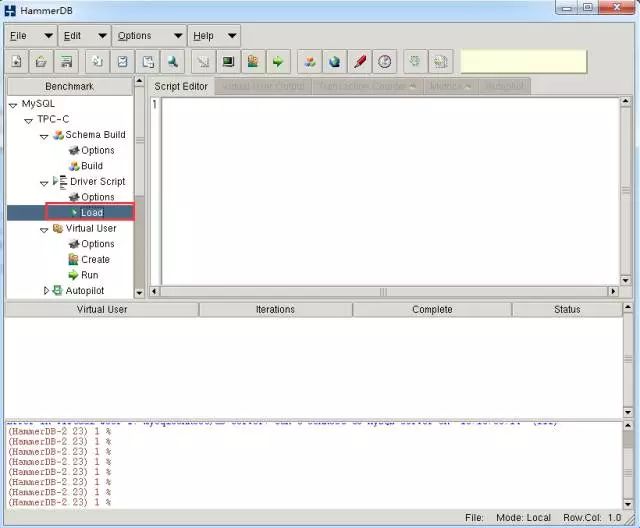Click the Copy toolbar icon
The height and width of the screenshot is (528, 640).
point(98,62)
